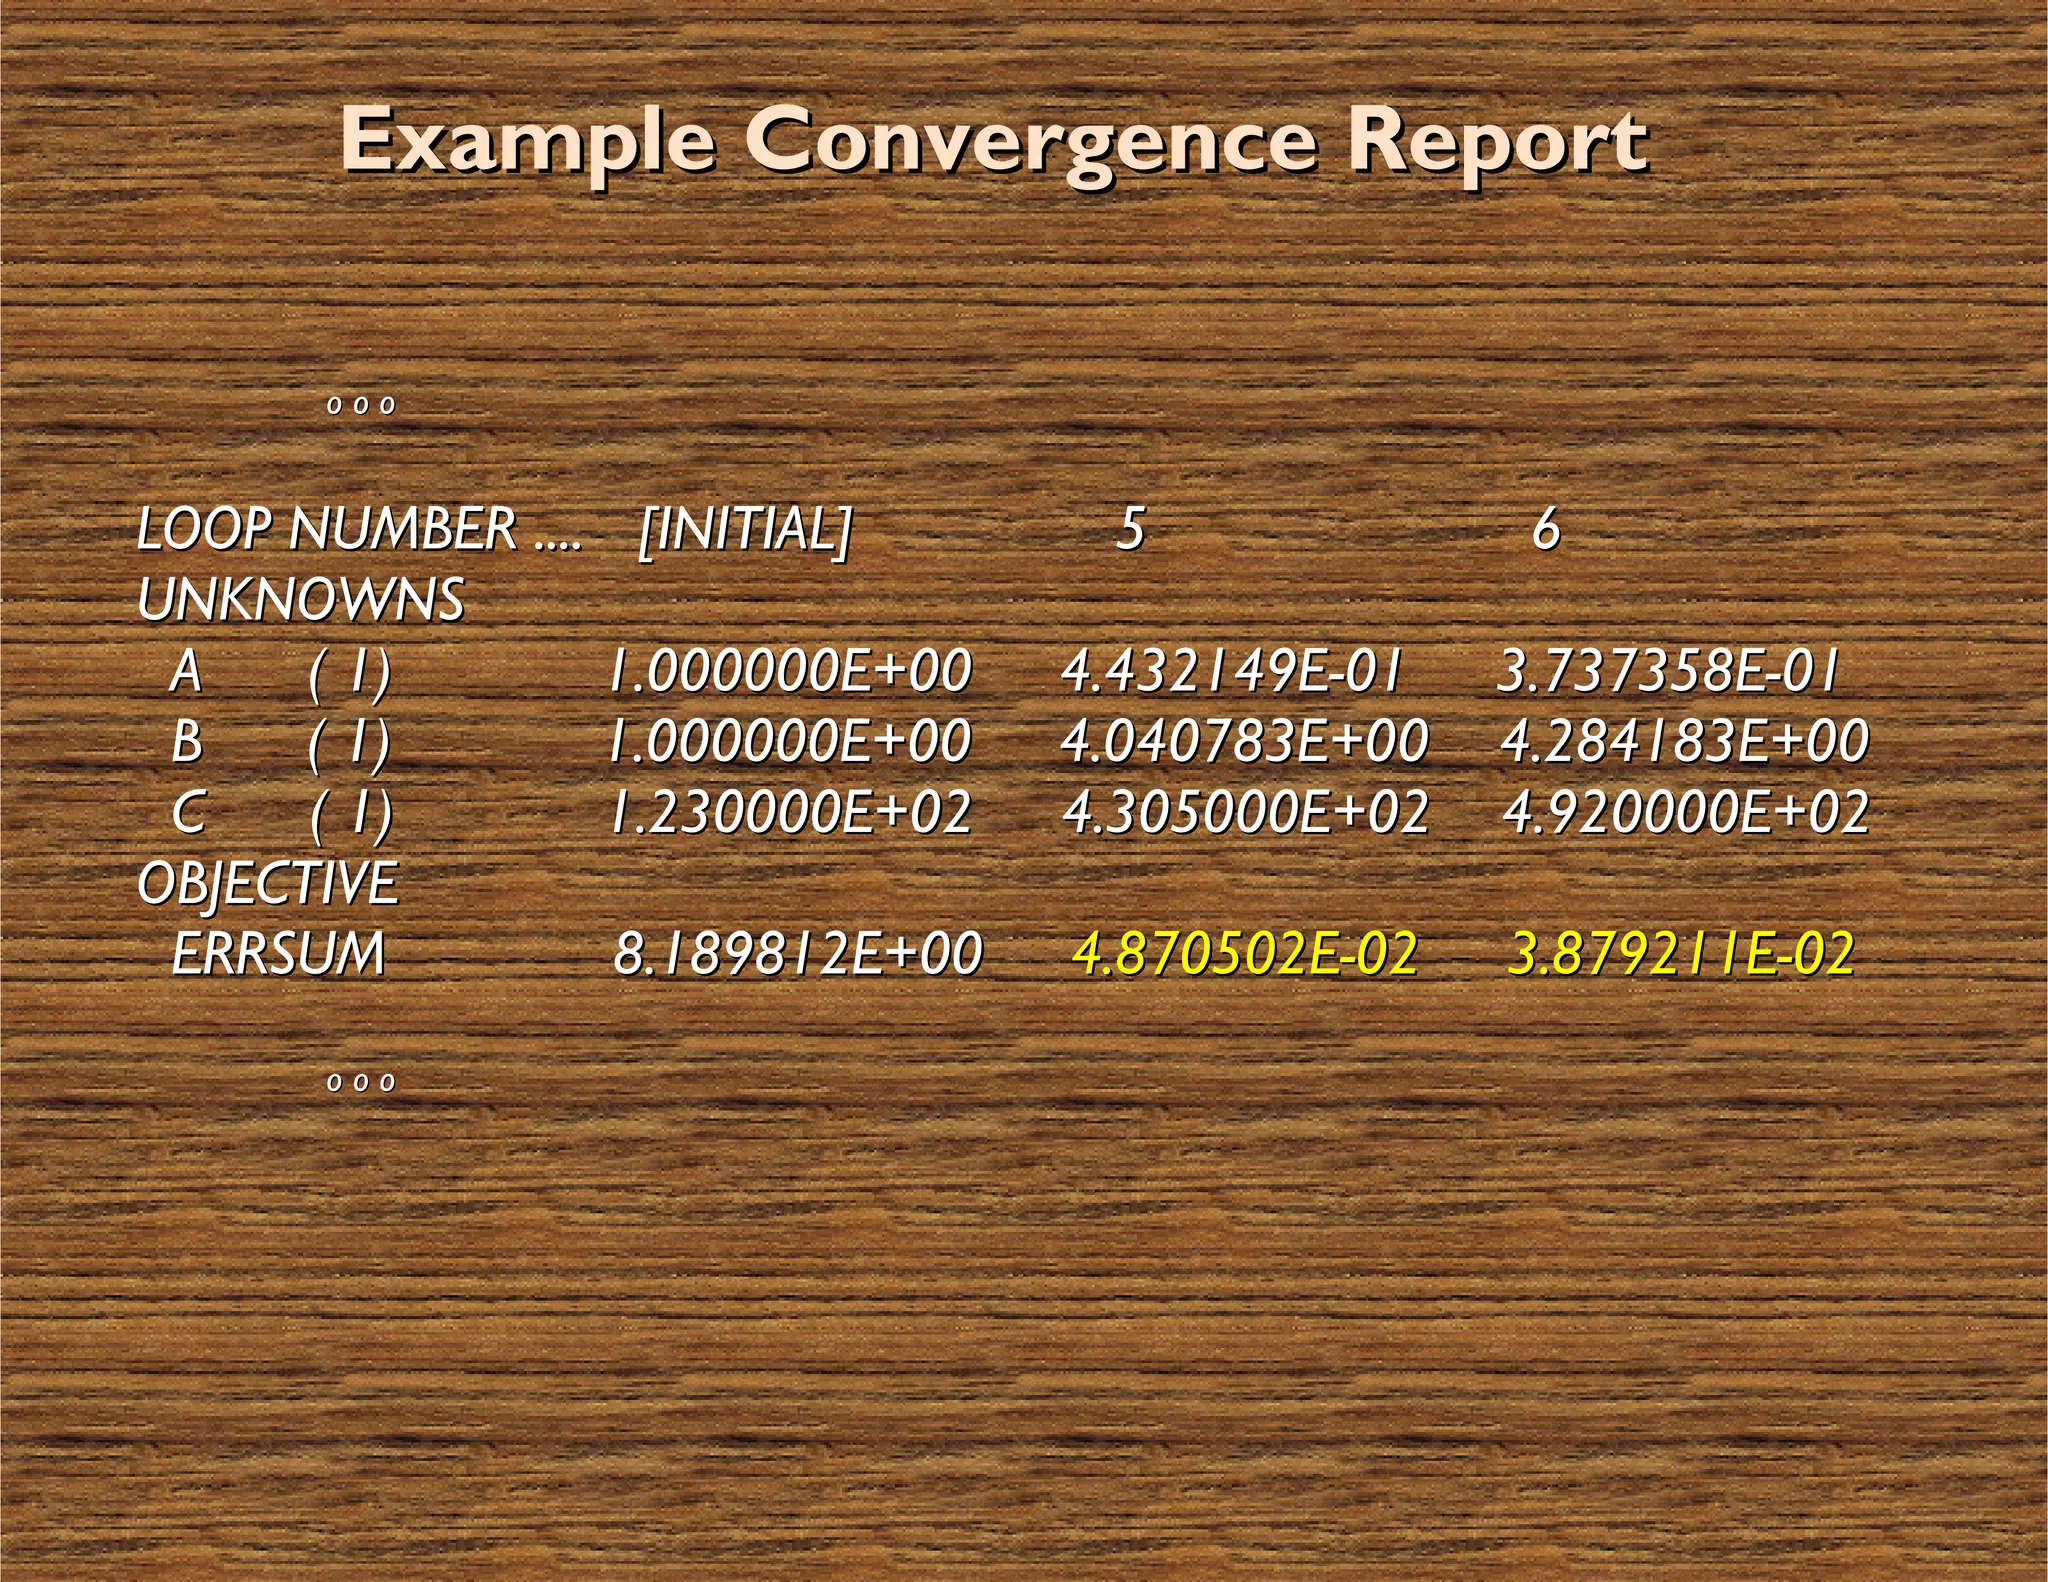The image size is (2048, 1582).
Task: Click unknown B row label
Action: pyautogui.click(x=187, y=741)
